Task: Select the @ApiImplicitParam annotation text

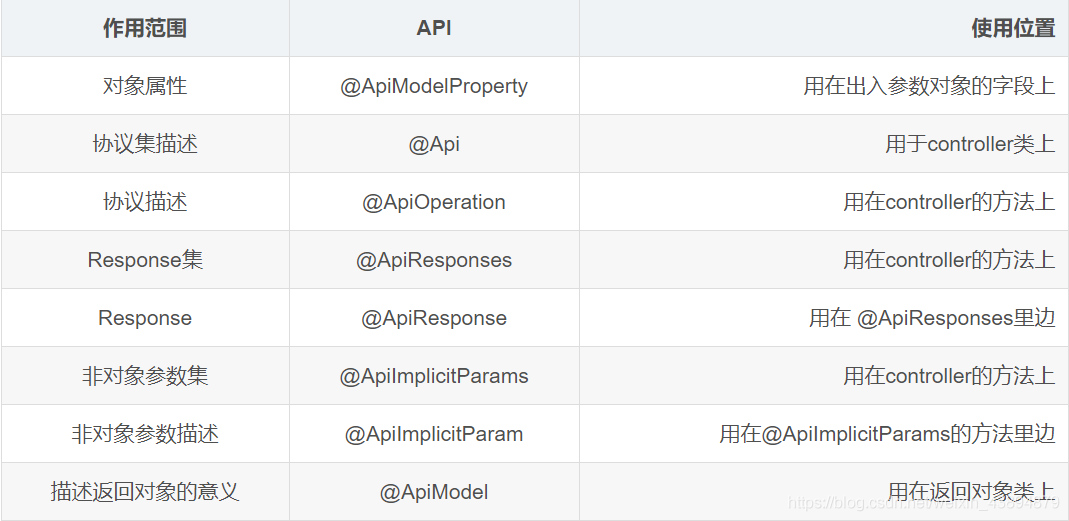Action: 434,434
